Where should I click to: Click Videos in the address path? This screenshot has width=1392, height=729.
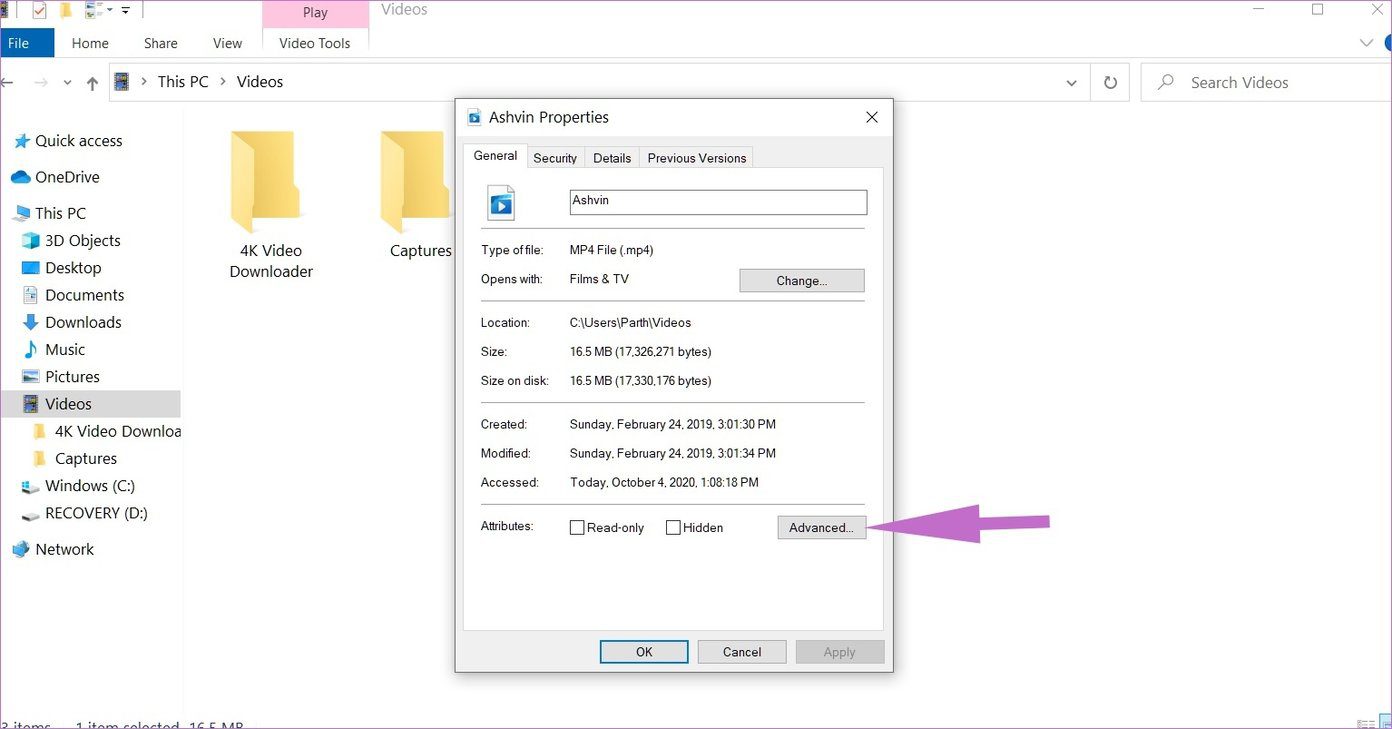tap(260, 82)
